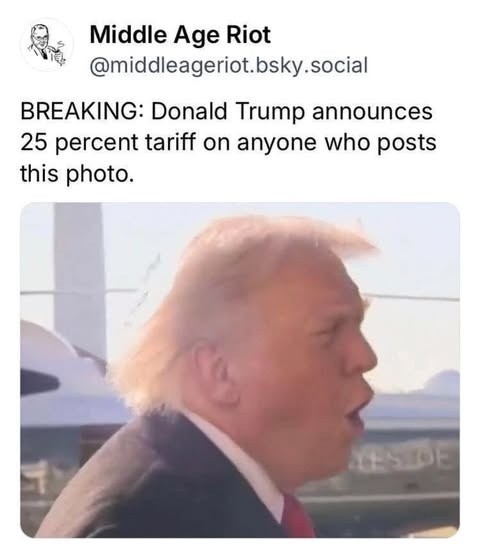Click the red tie in the photo
This screenshot has height=552, width=480.
pyautogui.click(x=297, y=516)
